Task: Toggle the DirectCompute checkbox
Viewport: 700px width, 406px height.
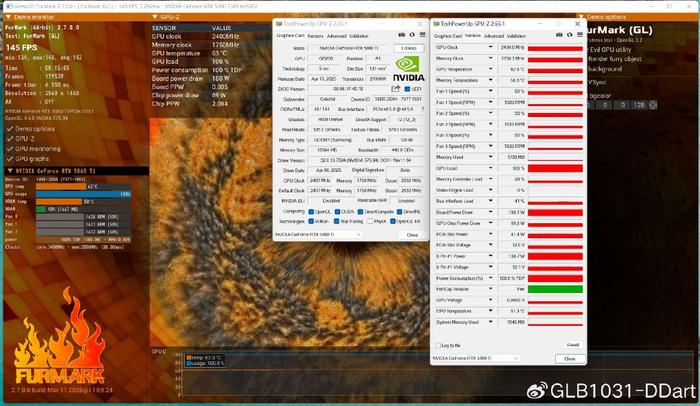Action: 360,212
